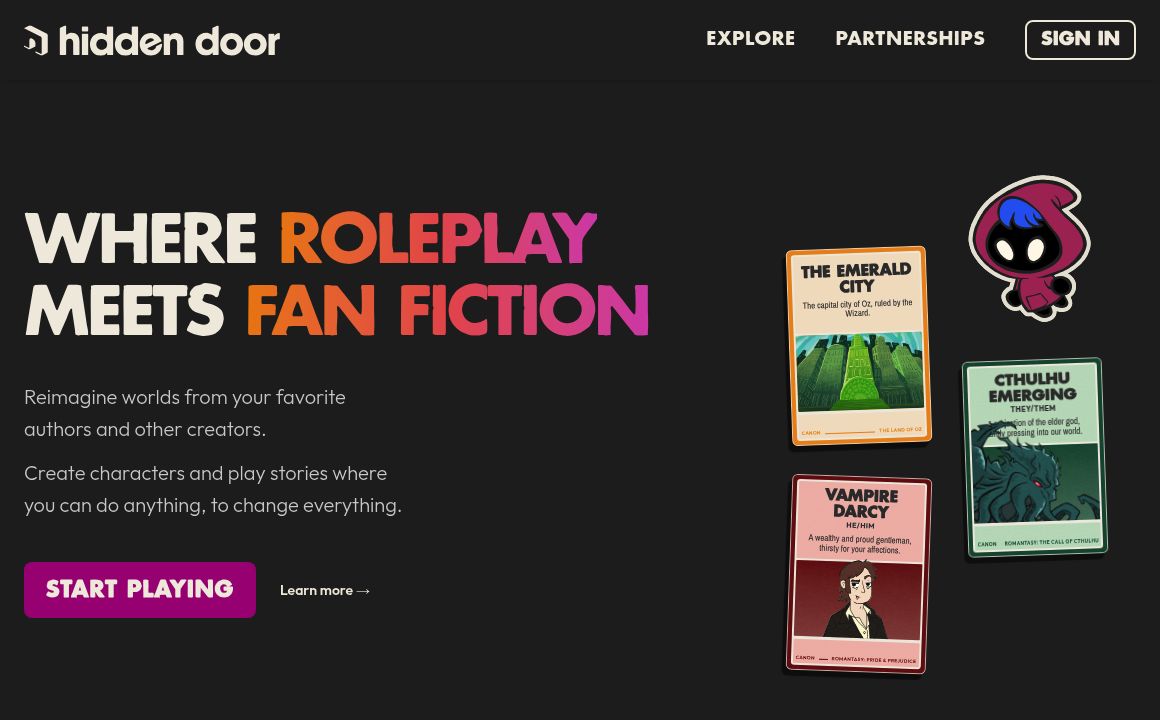
Task: Click the Hidden Door logo icon
Action: click(36, 41)
